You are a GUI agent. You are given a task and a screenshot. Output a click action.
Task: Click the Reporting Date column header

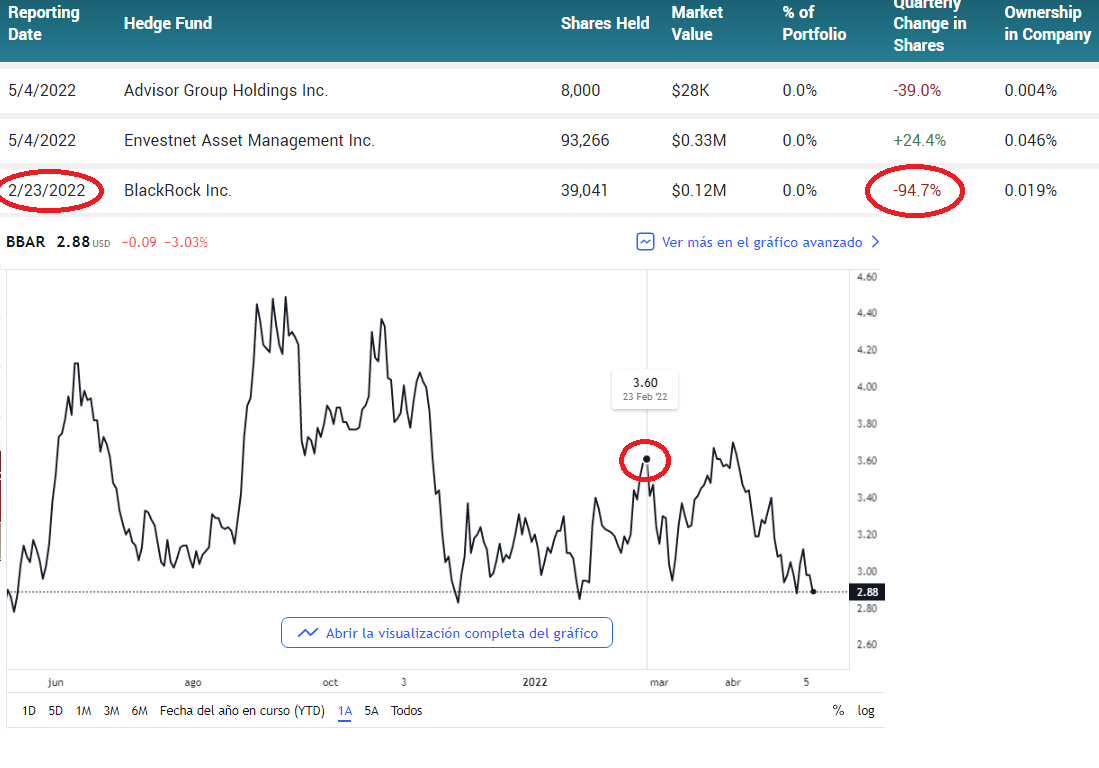pos(43,23)
